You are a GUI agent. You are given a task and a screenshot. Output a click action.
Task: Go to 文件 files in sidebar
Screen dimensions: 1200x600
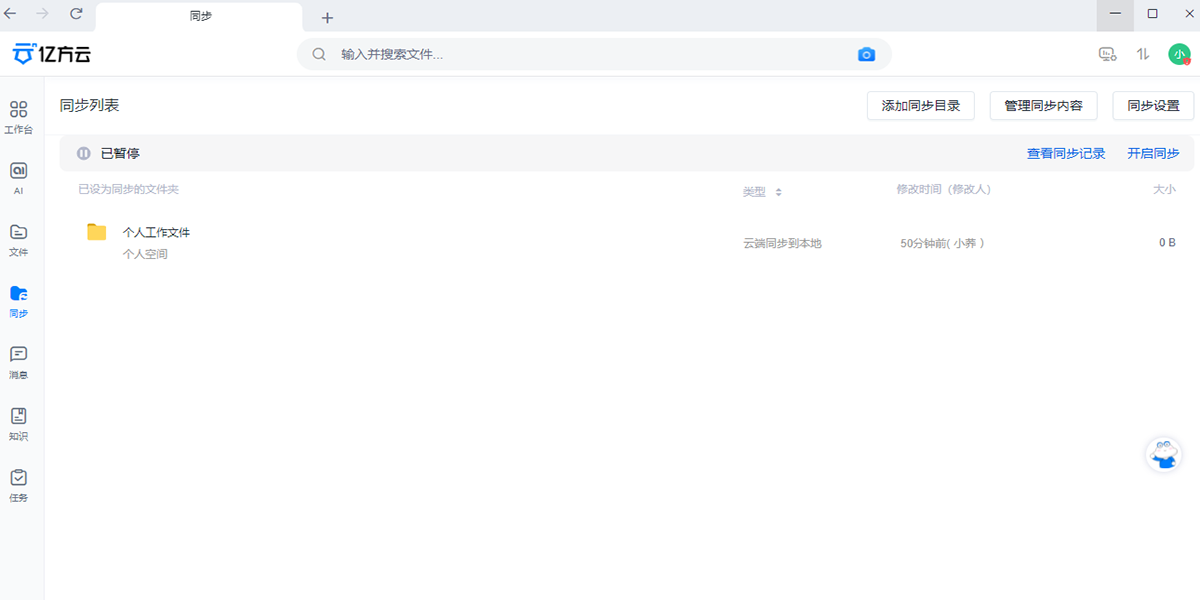[18, 240]
